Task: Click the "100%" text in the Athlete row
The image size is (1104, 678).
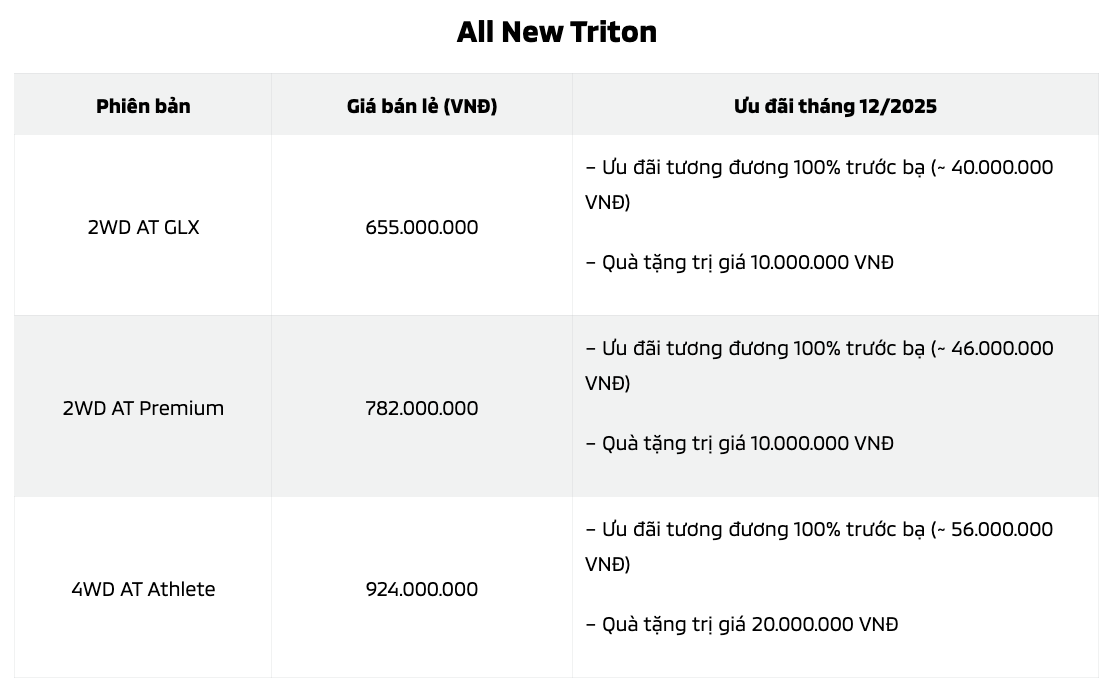Action: click(817, 529)
